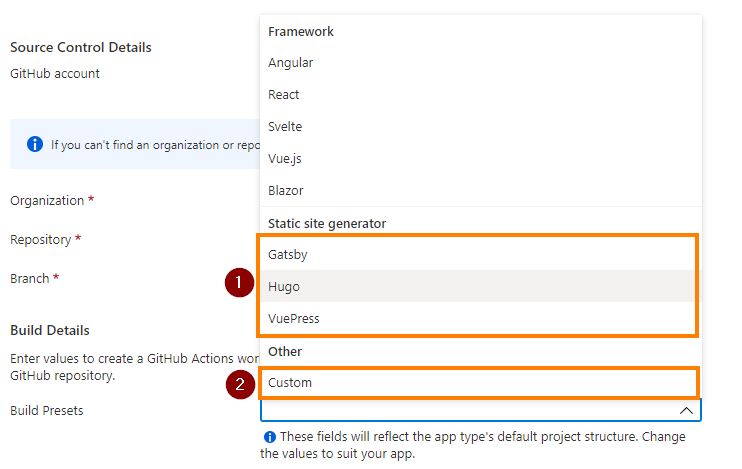
Task: Click the Static site generator header
Action: click(x=327, y=223)
